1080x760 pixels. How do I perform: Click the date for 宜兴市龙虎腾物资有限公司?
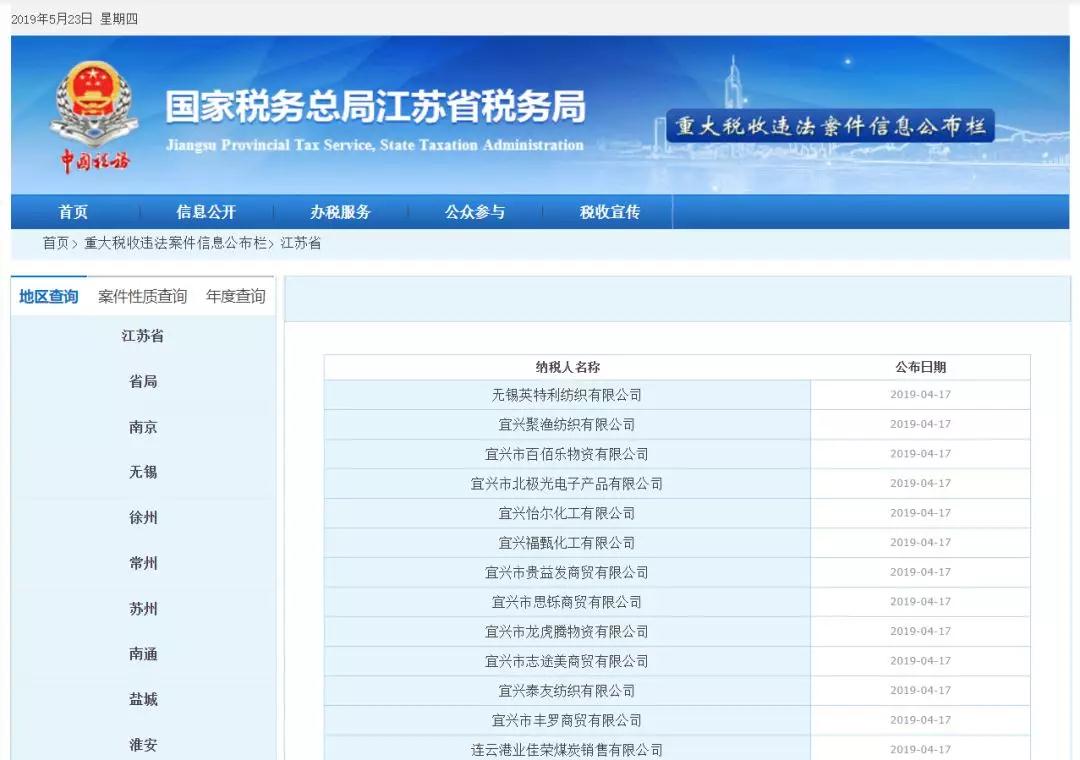[920, 632]
